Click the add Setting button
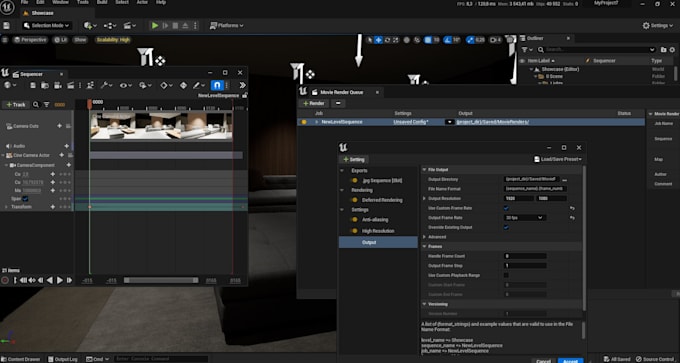Viewport: 680px width, 363px height. pos(354,160)
